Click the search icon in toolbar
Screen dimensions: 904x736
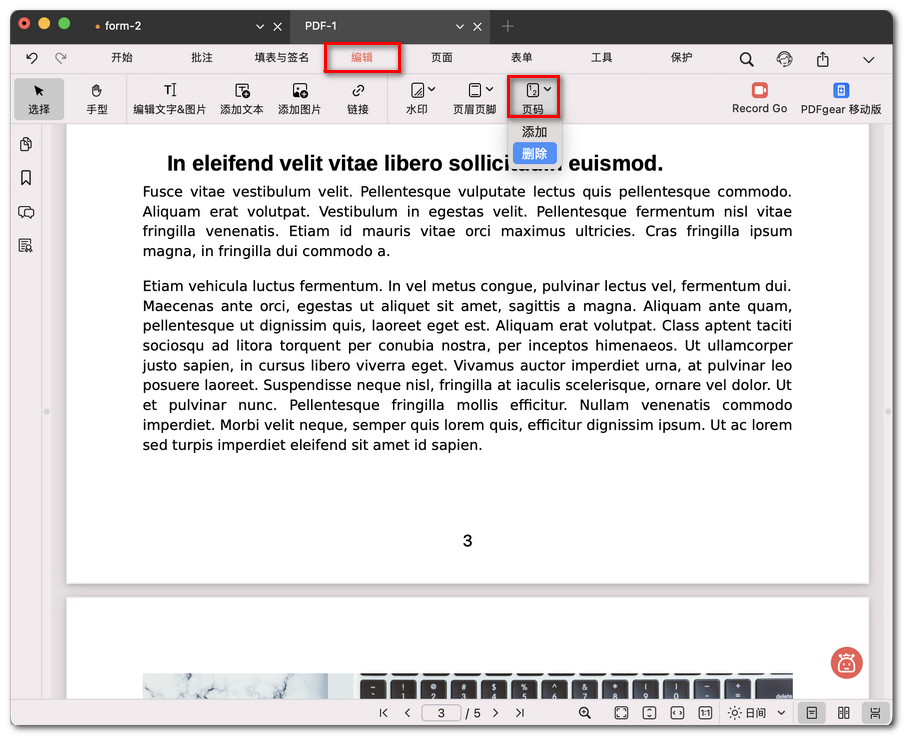point(746,58)
